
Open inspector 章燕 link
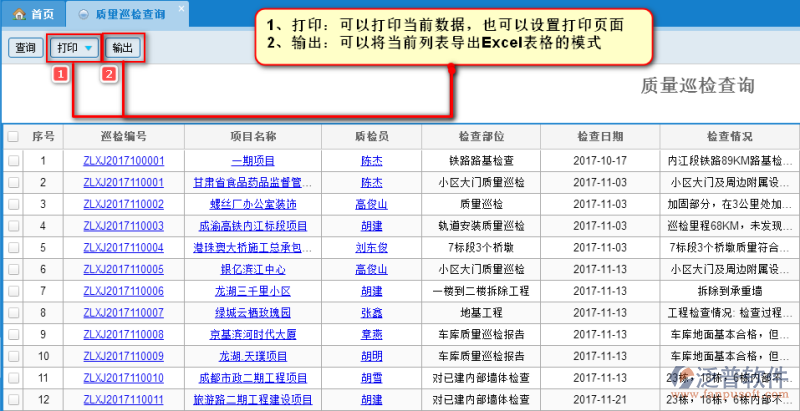point(371,335)
